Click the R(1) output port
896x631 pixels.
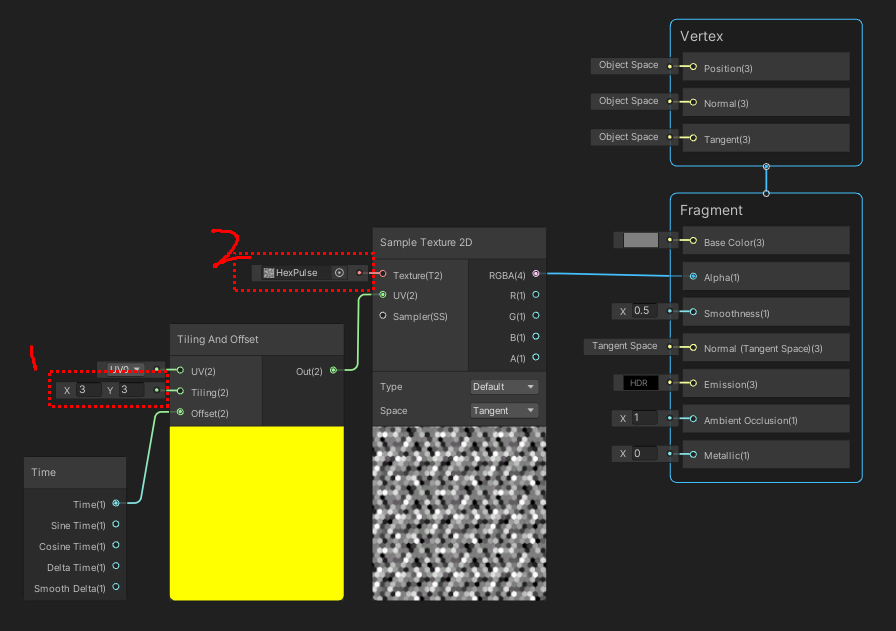pos(536,295)
